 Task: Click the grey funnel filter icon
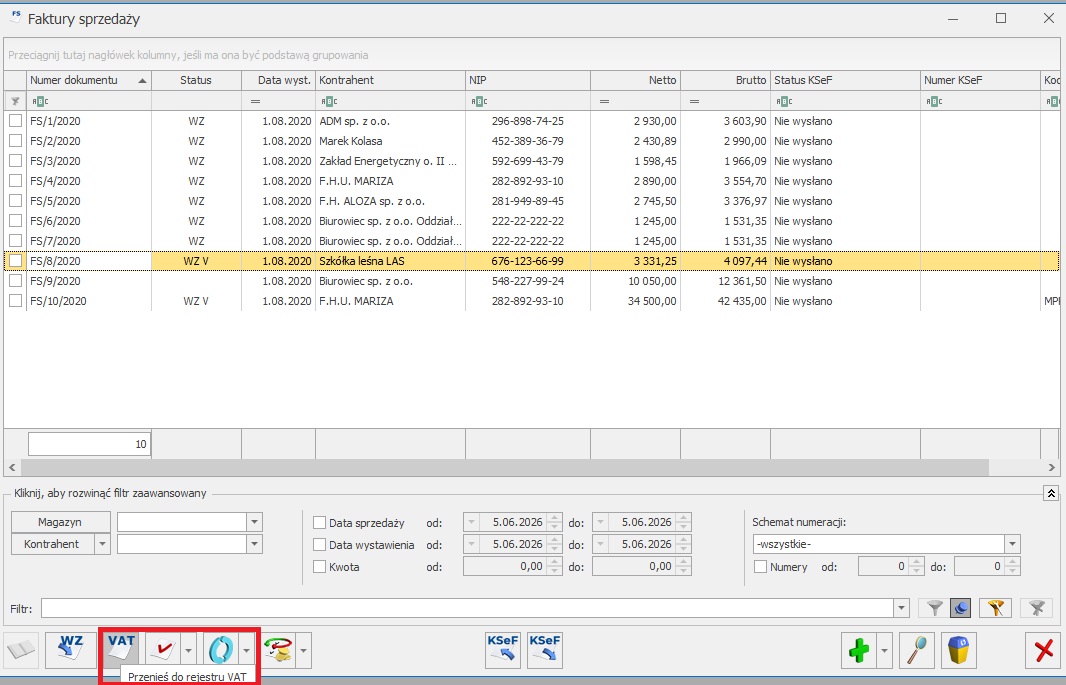click(935, 608)
